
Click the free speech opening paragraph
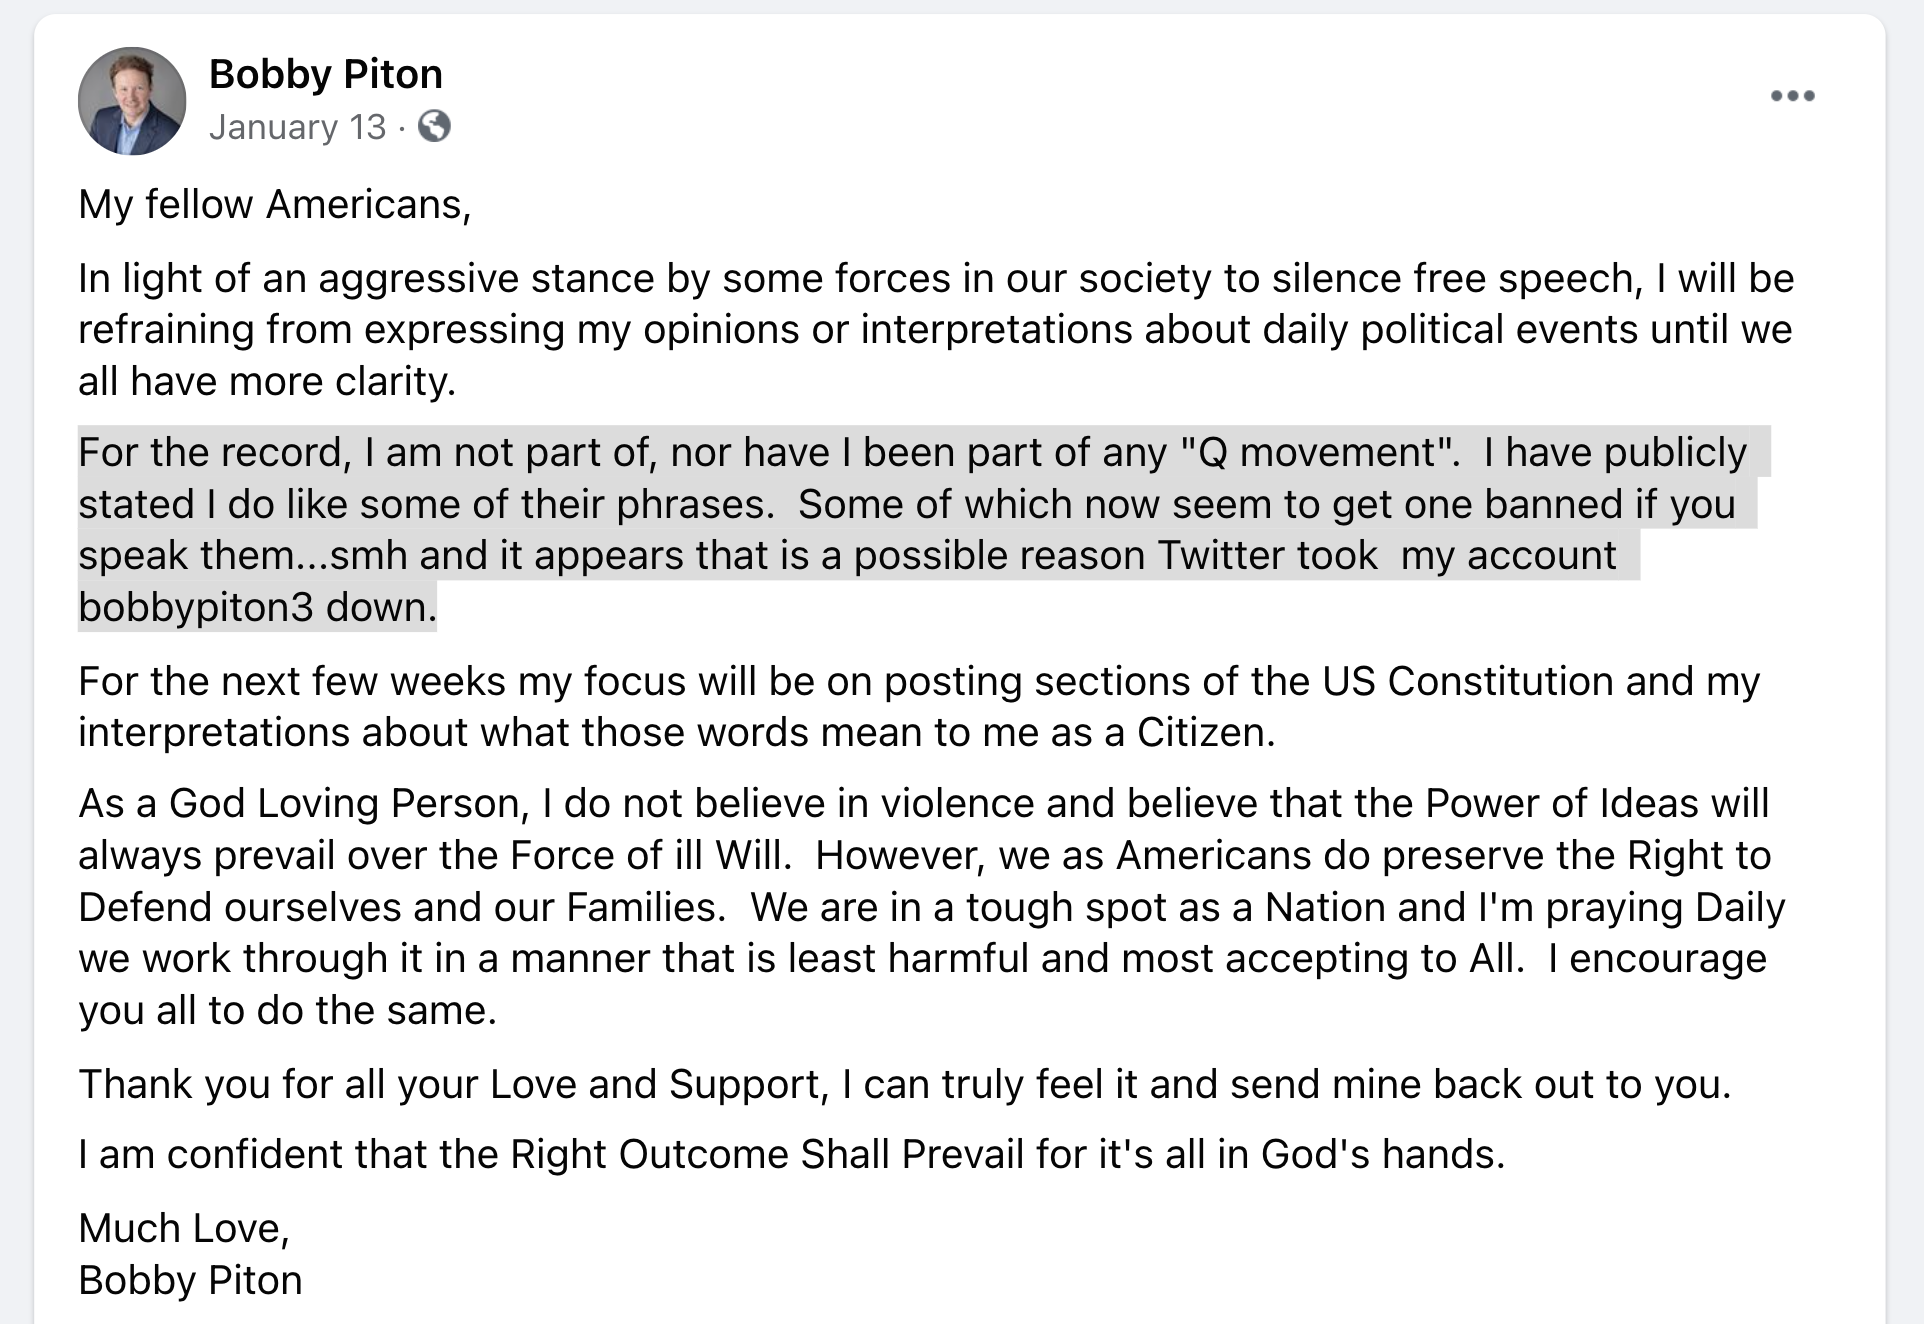[x=900, y=328]
